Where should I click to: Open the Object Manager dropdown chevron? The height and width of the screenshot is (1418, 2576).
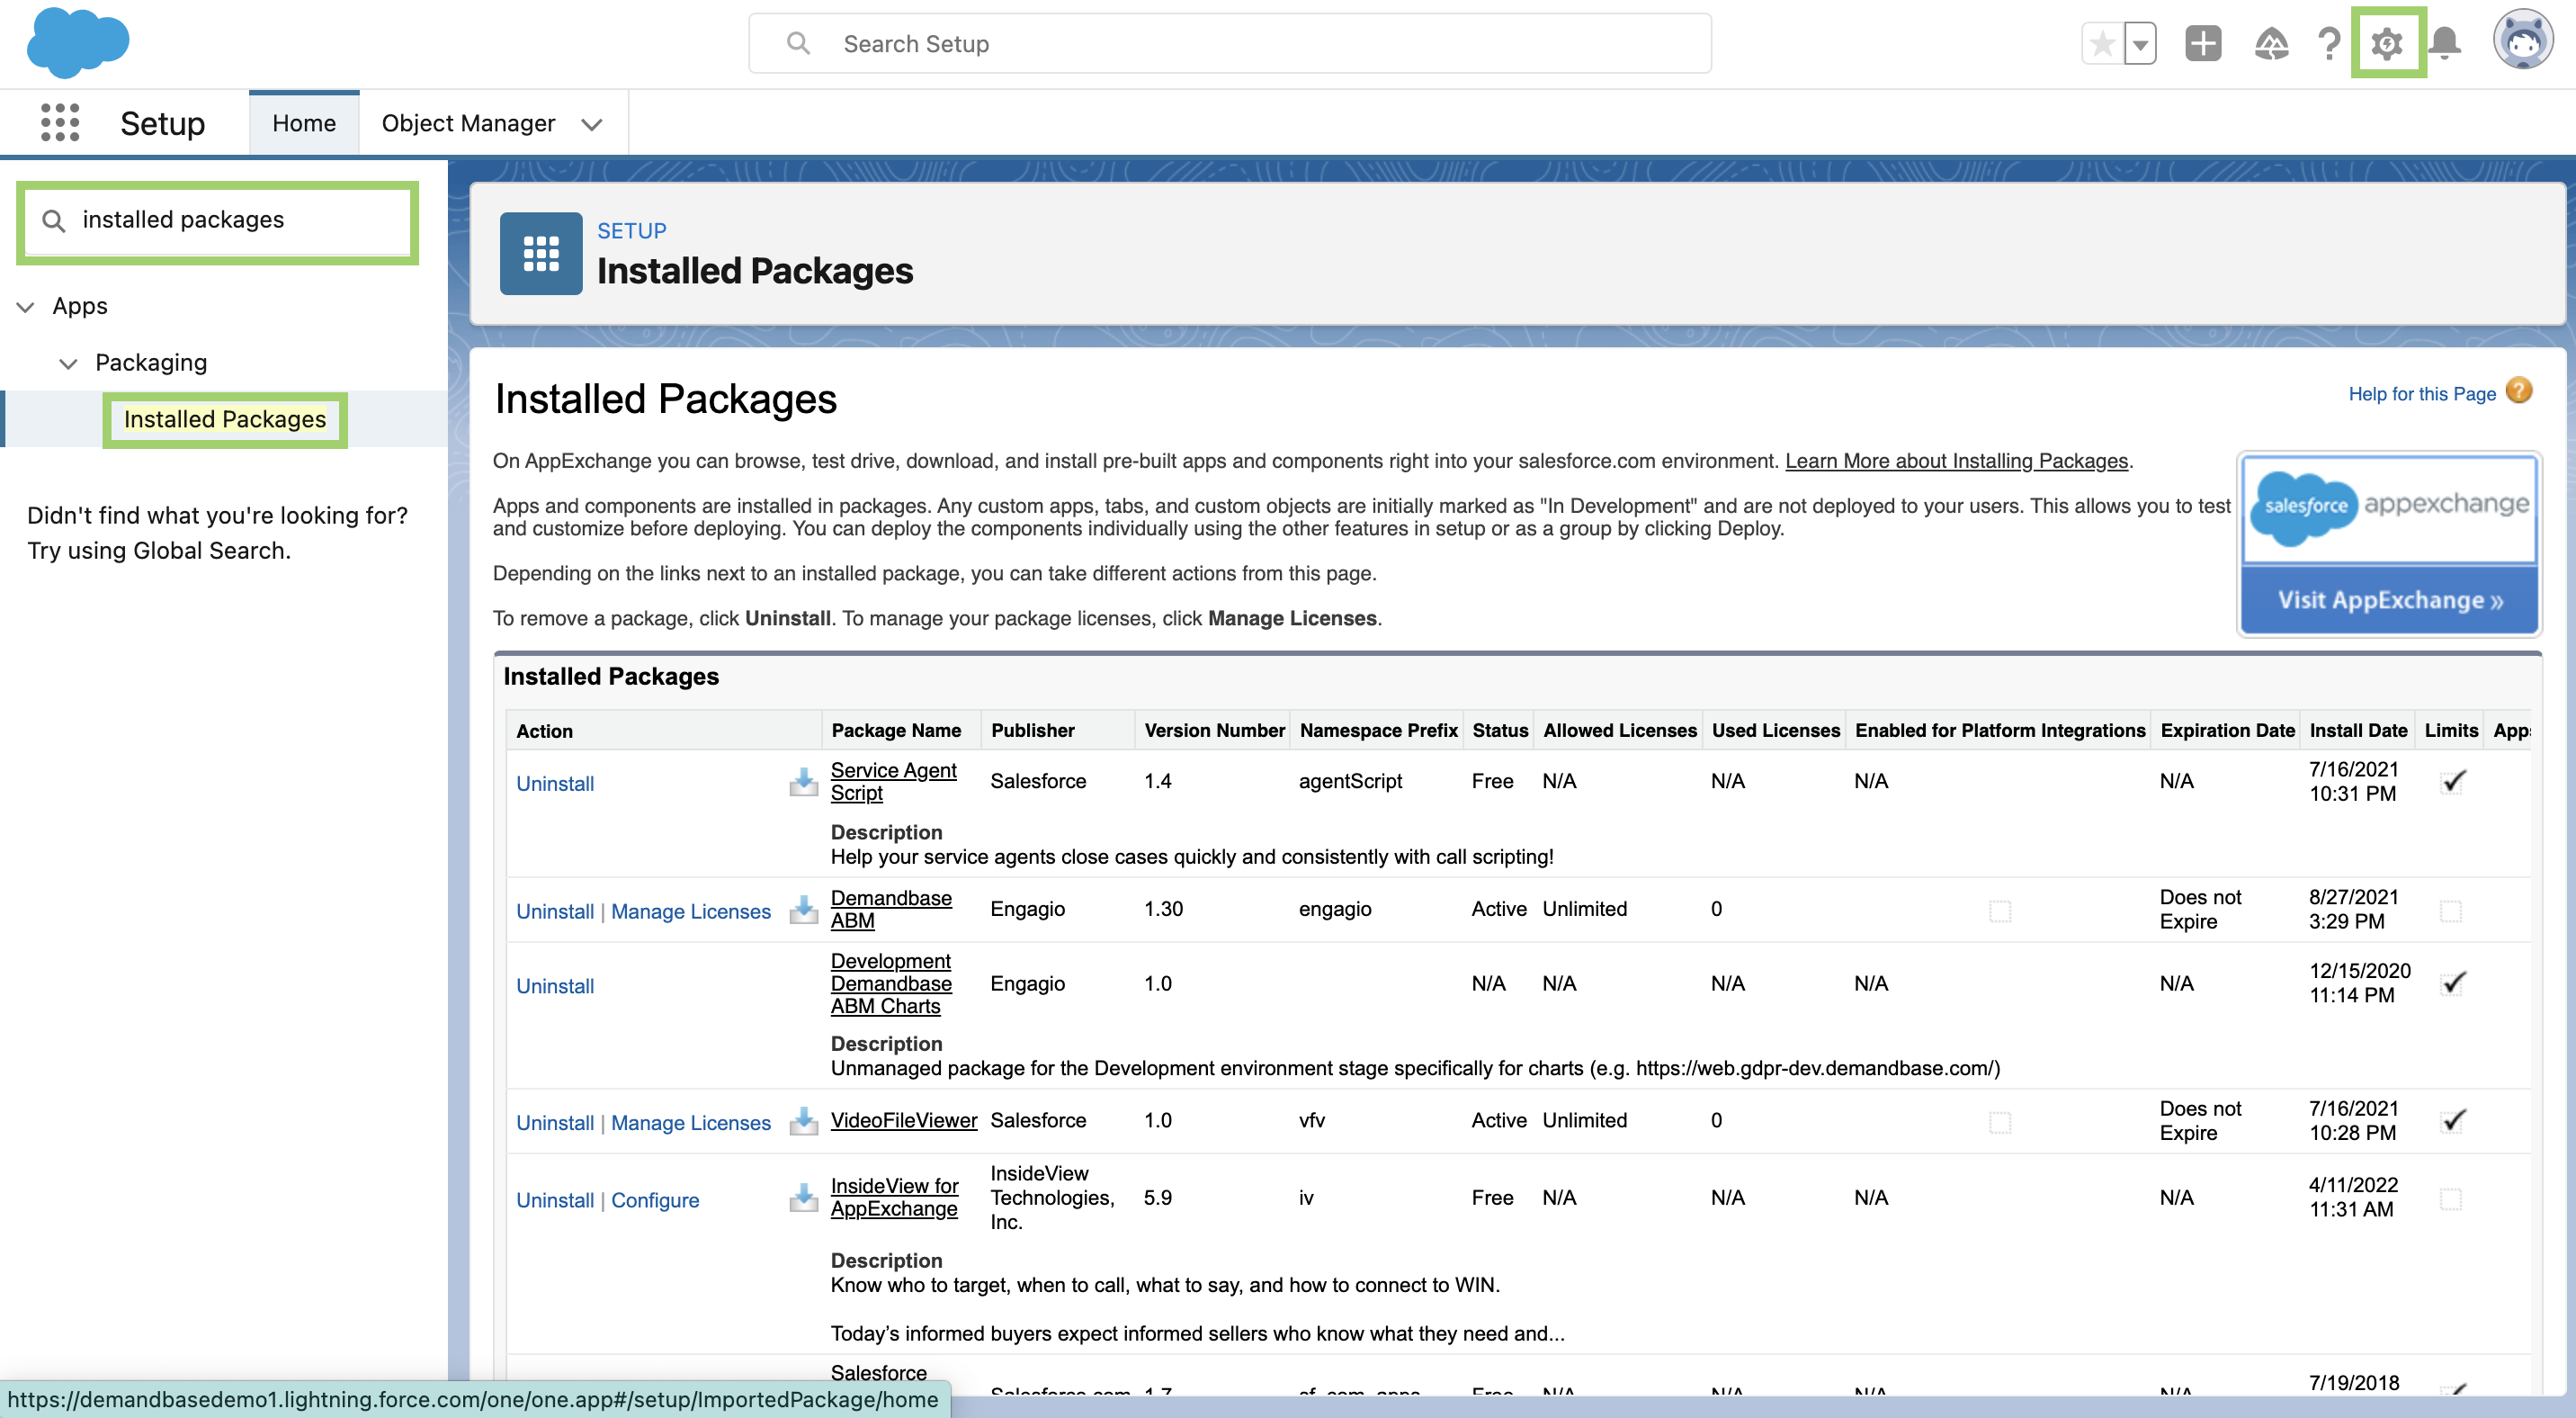pyautogui.click(x=592, y=124)
